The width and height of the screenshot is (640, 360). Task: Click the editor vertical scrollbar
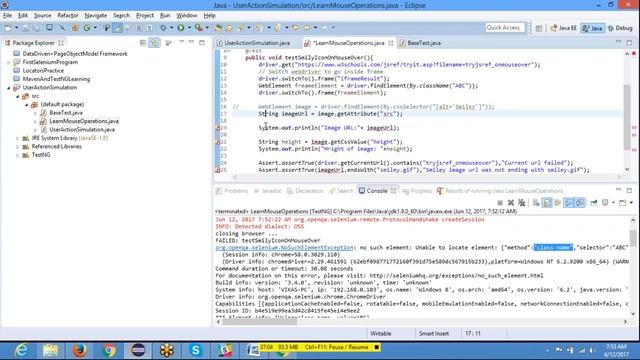pyautogui.click(x=627, y=118)
